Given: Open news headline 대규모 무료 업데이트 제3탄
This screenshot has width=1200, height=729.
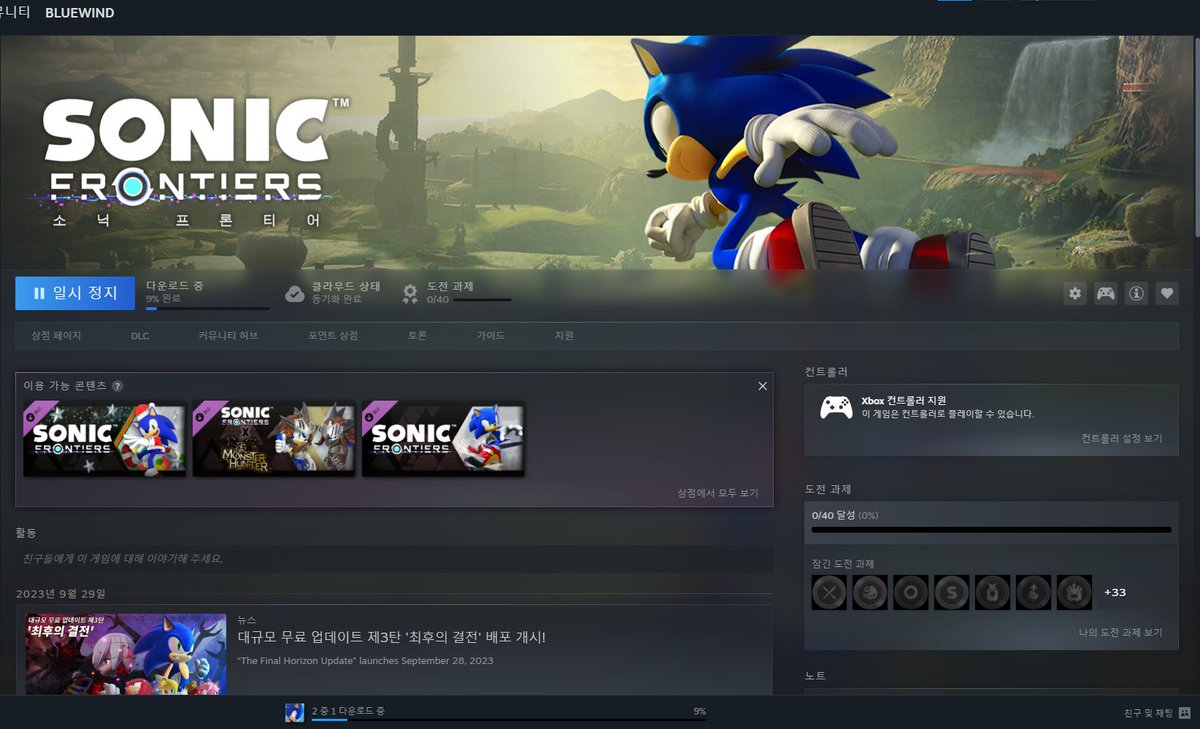Looking at the screenshot, I should (392, 637).
